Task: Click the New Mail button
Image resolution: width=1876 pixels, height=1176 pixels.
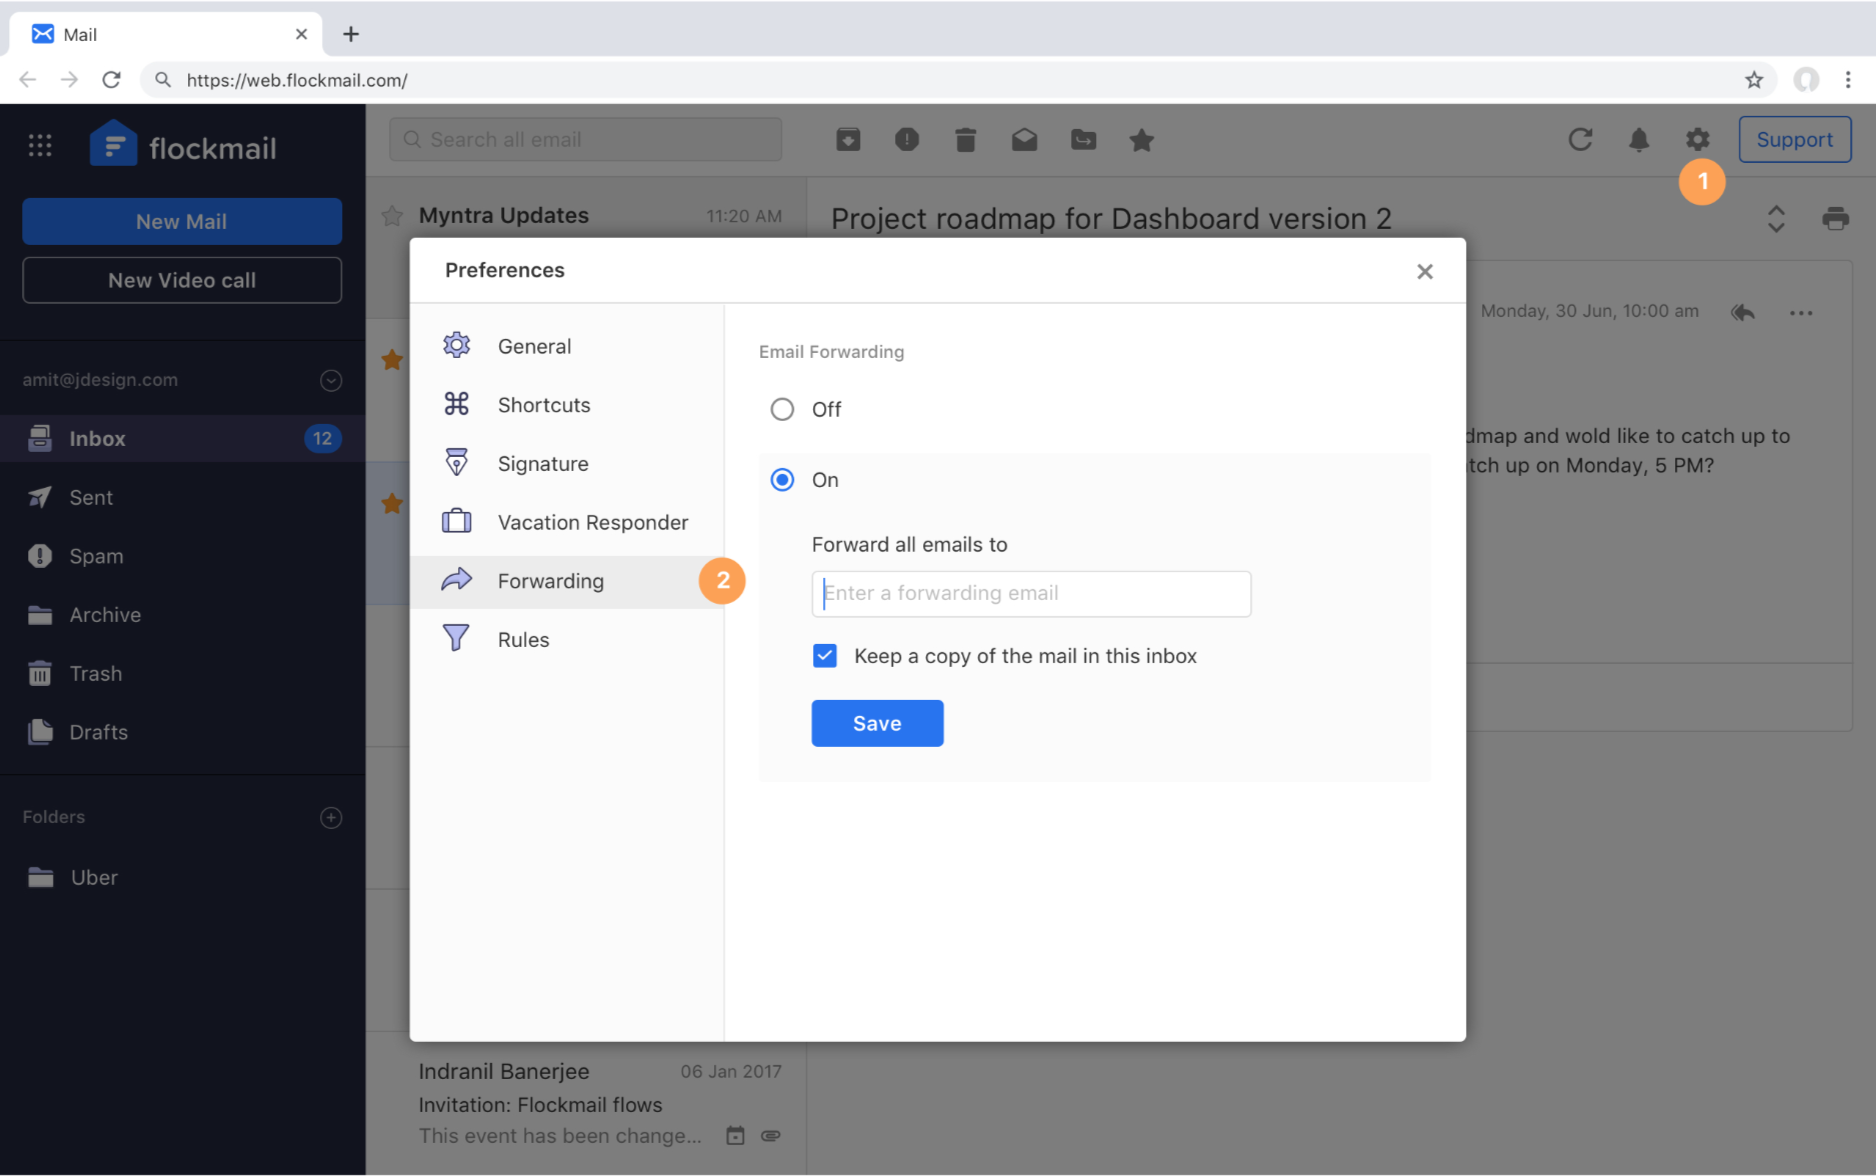Action: (182, 221)
